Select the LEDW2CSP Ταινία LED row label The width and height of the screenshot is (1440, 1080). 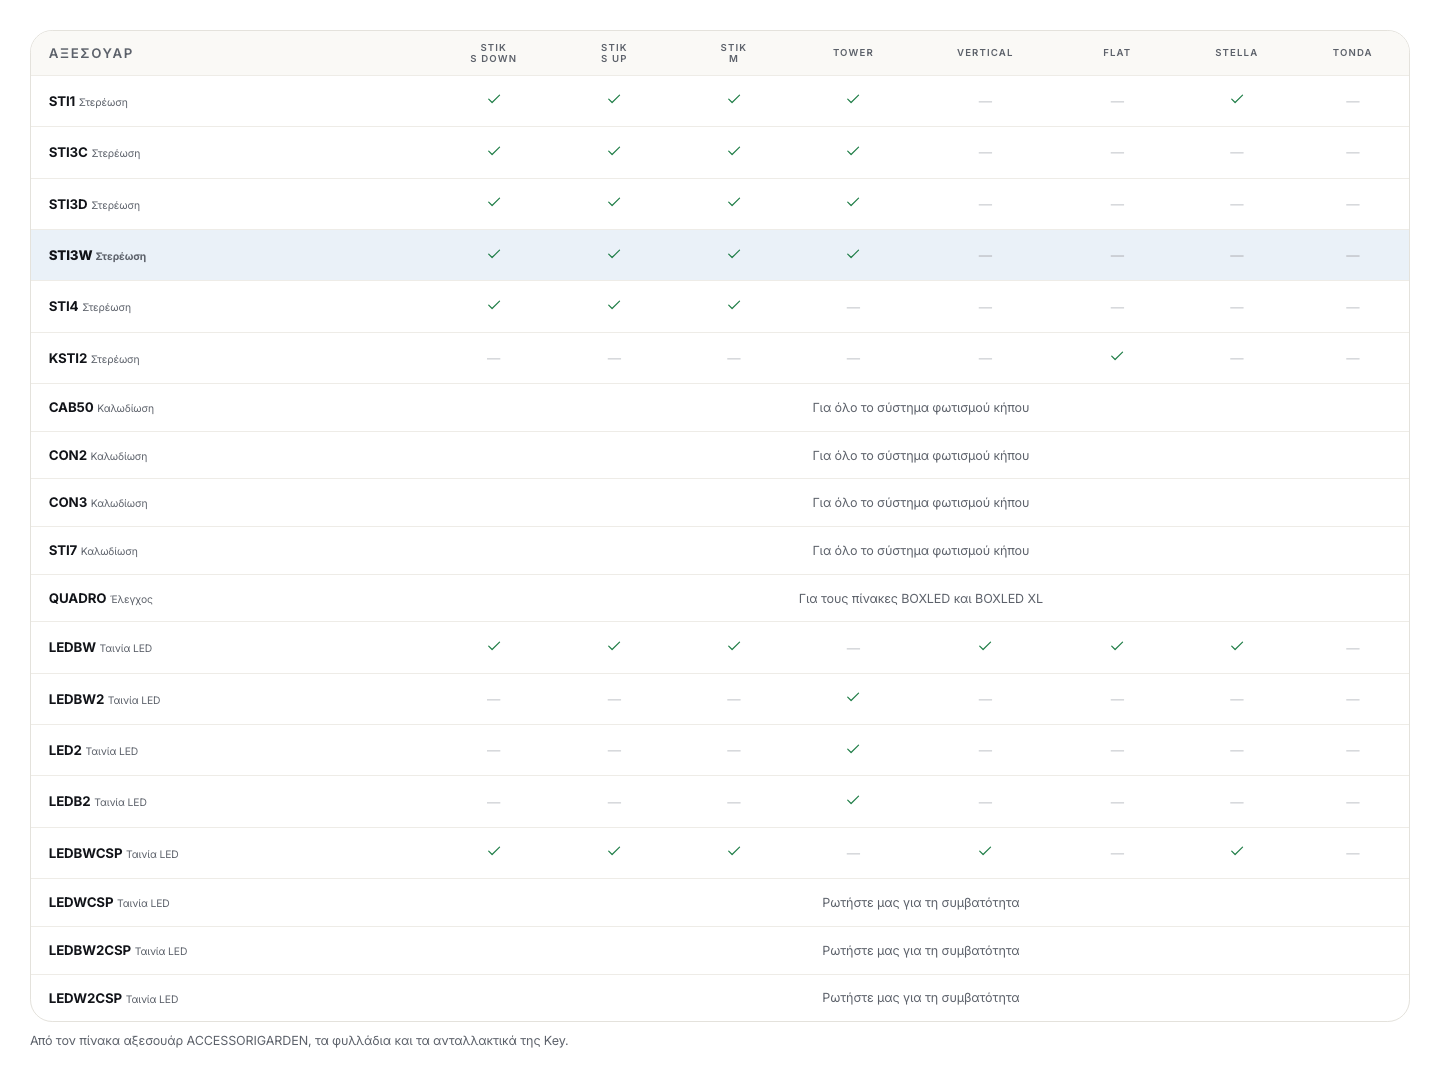(114, 999)
